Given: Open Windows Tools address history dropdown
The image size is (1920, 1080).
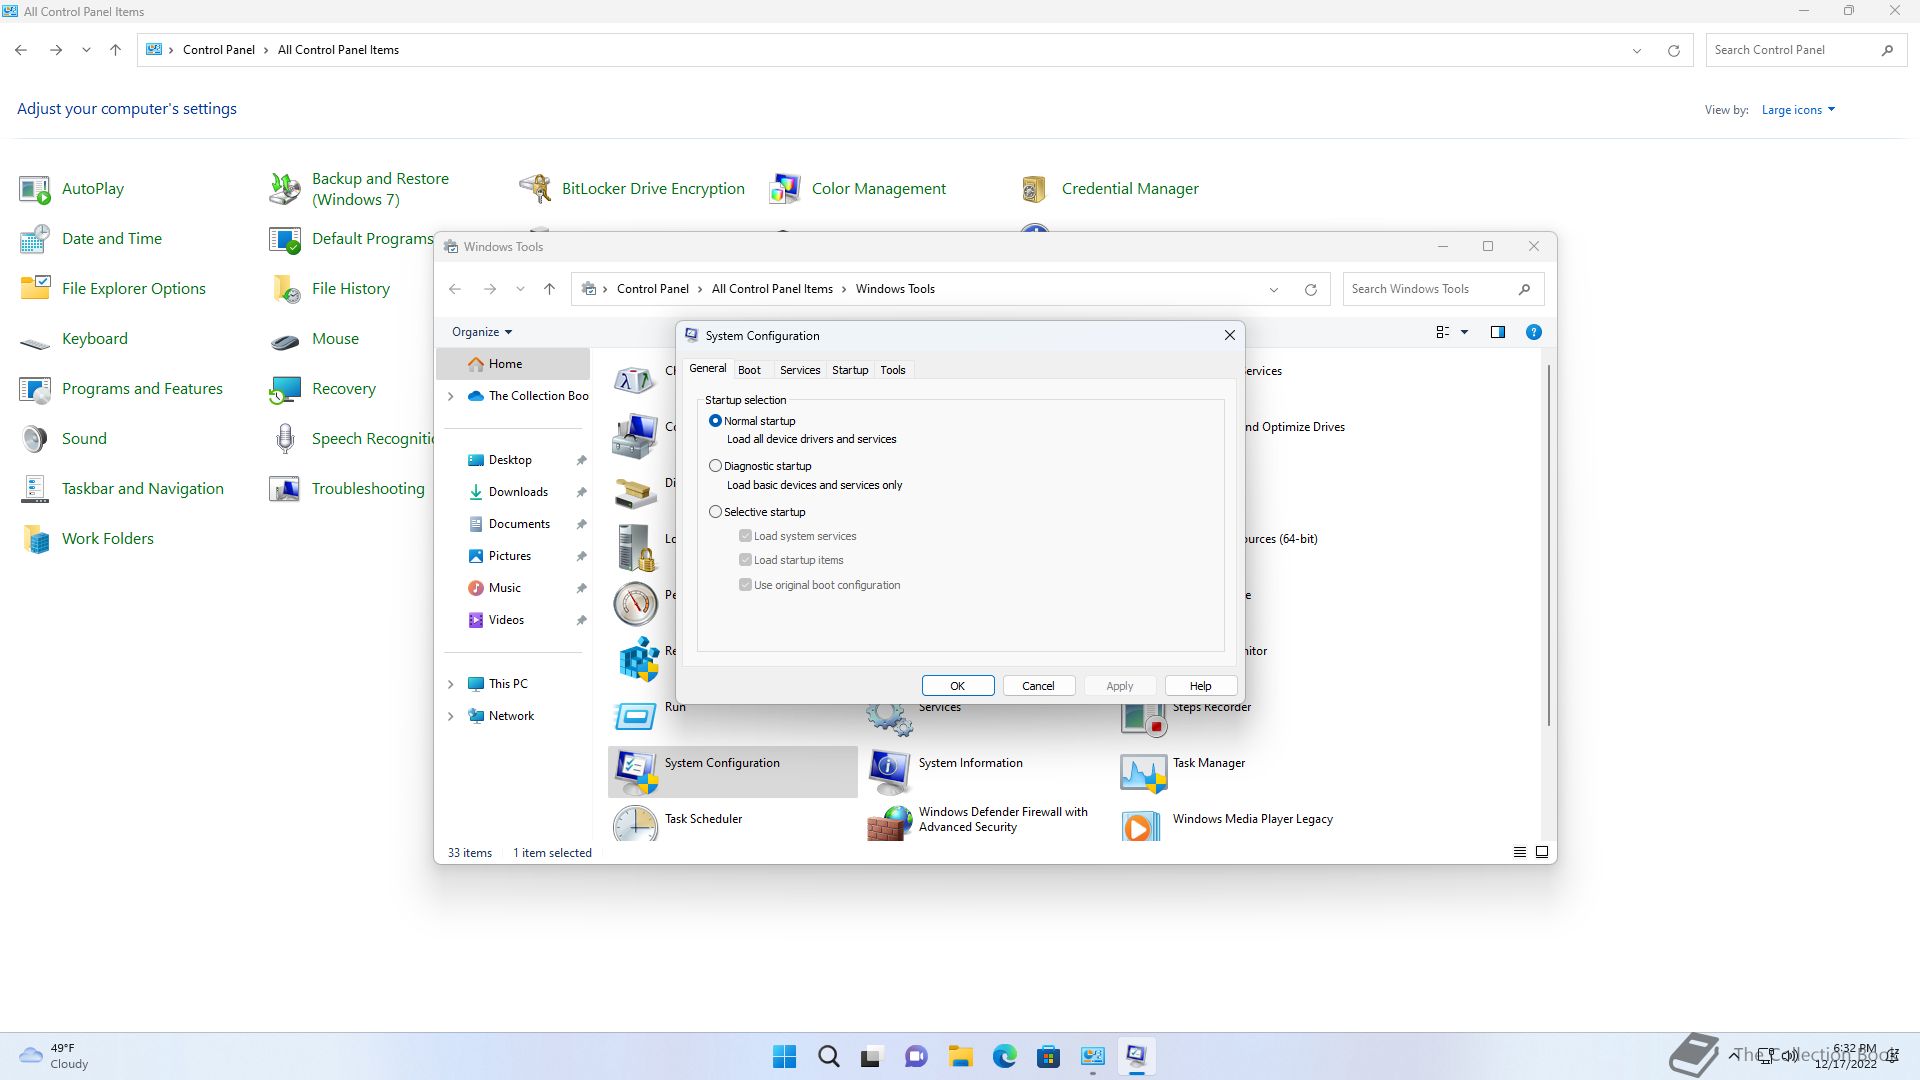Looking at the screenshot, I should click(1273, 289).
